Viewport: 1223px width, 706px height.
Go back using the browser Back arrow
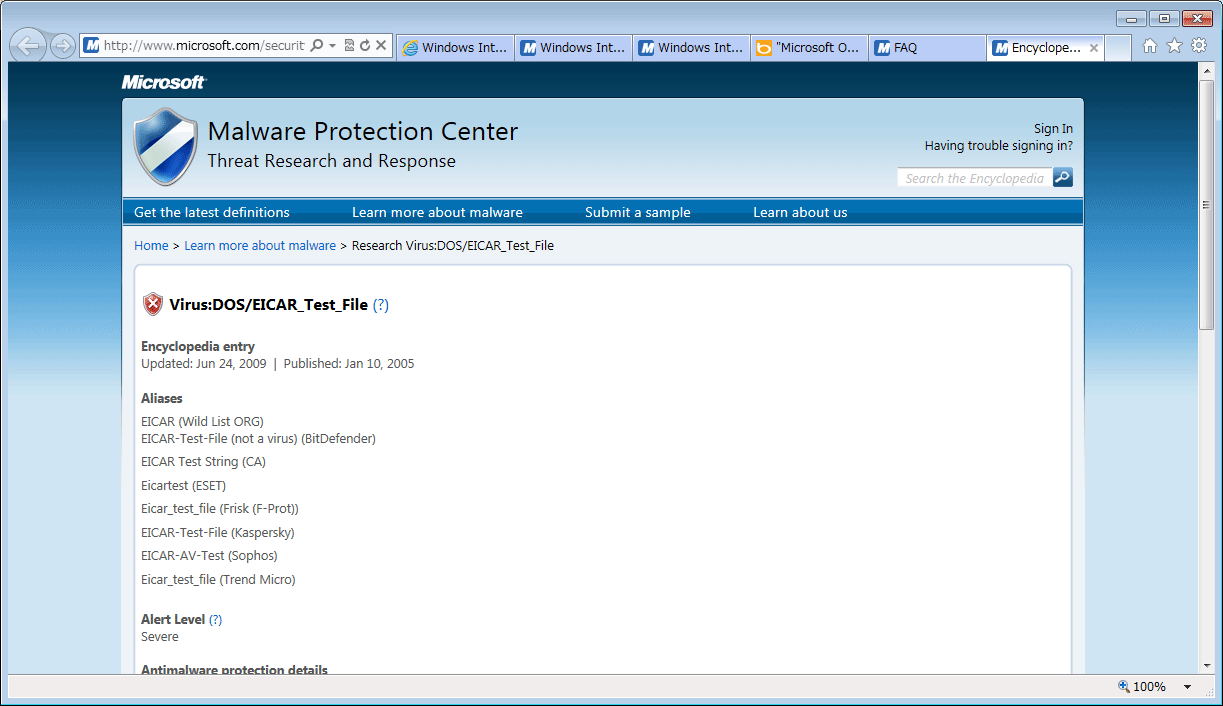tap(29, 45)
